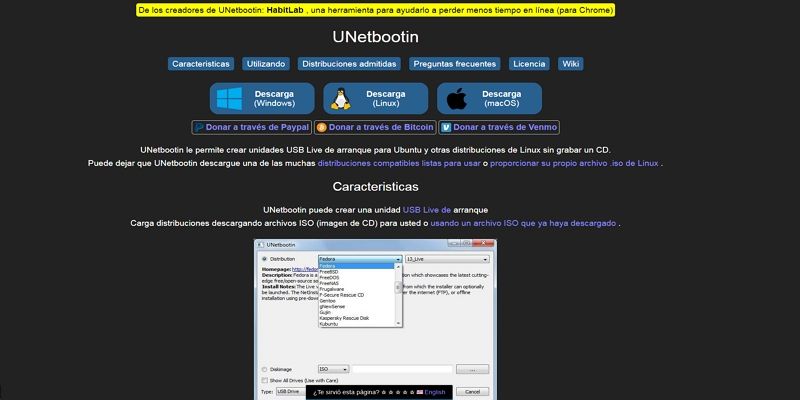The image size is (800, 400).
Task: Click the orange Bitcoin donation icon
Action: 321,128
